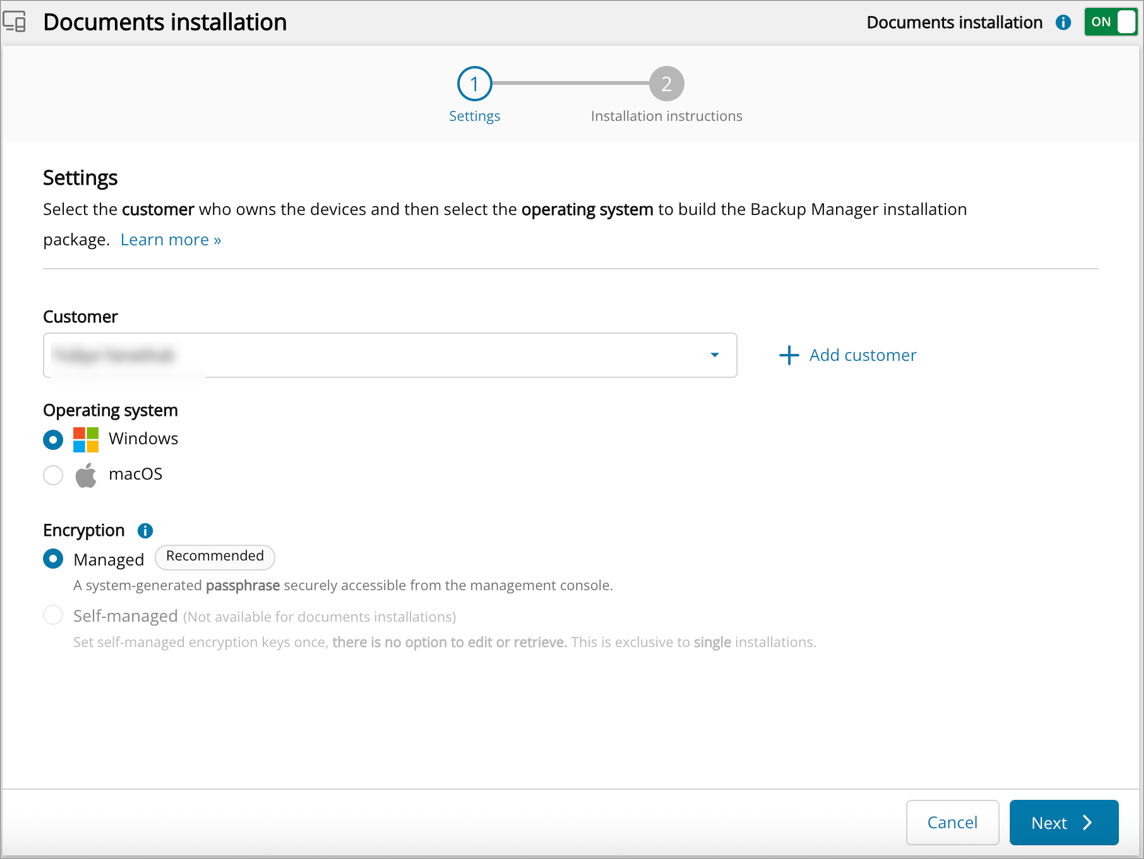Select the Windows radio button
1144x859 pixels.
pyautogui.click(x=53, y=439)
